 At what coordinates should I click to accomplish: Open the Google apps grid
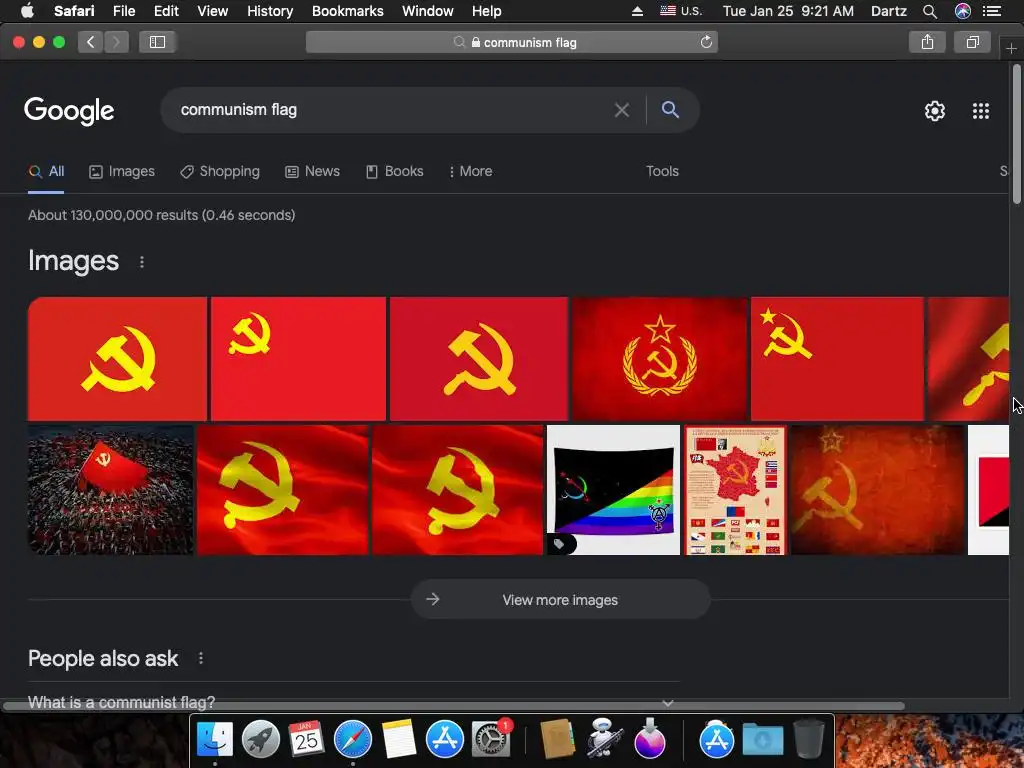981,111
